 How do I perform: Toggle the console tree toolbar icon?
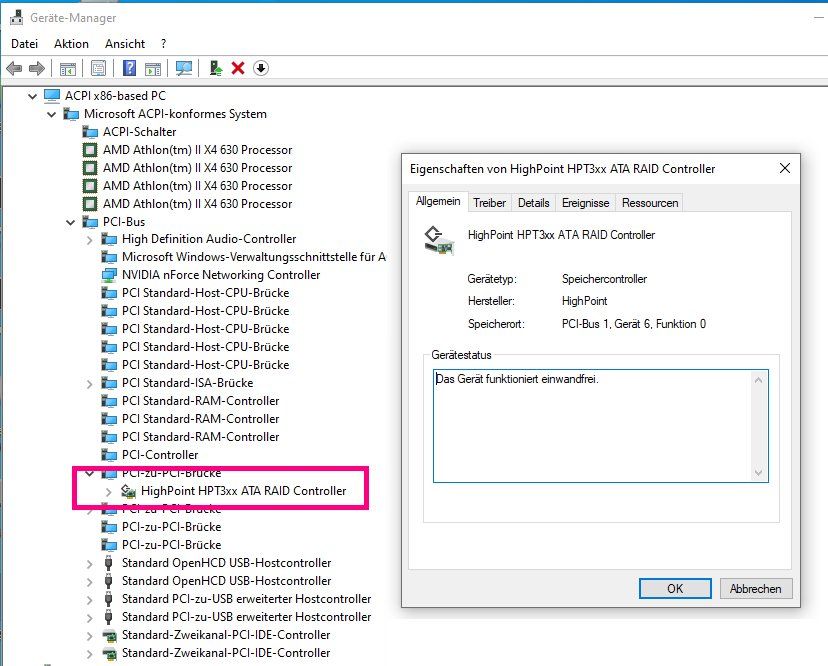coord(68,68)
